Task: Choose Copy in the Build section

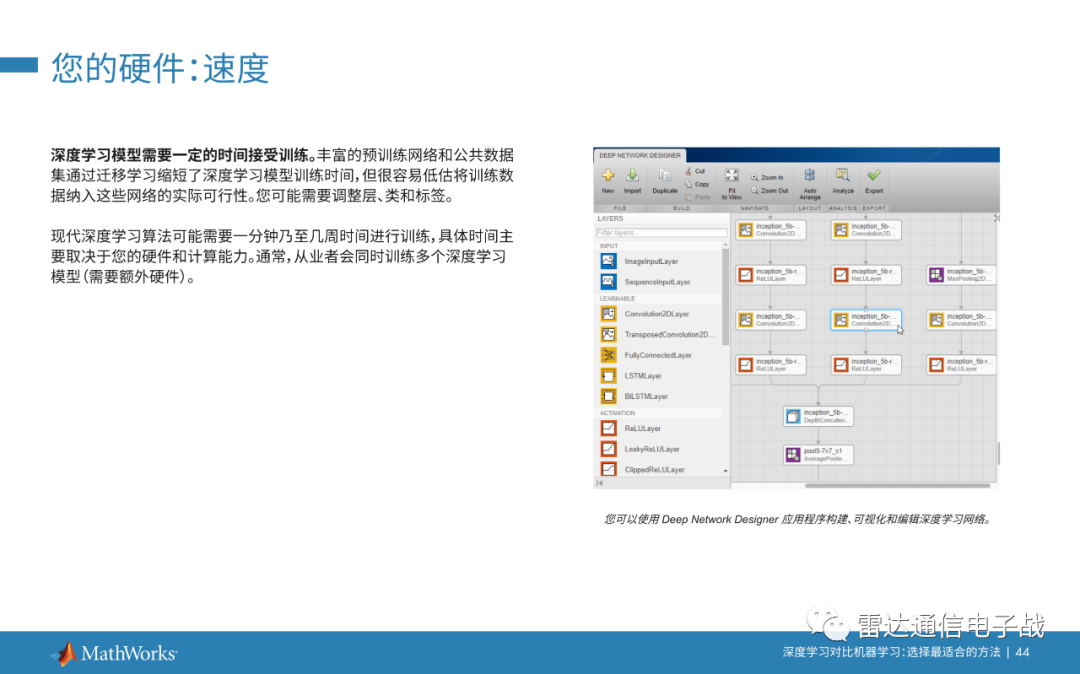Action: (697, 184)
